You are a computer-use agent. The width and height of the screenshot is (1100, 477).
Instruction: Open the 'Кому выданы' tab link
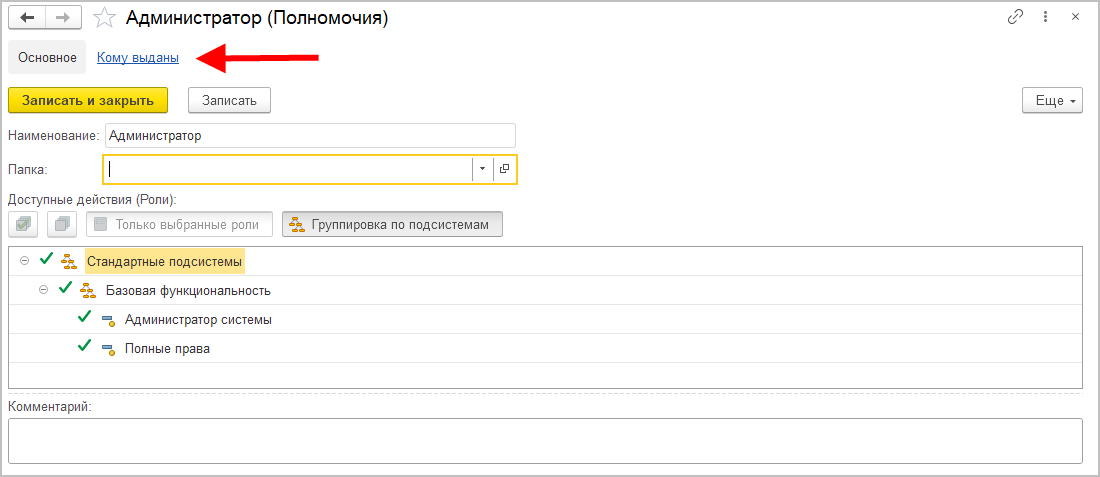coord(138,58)
